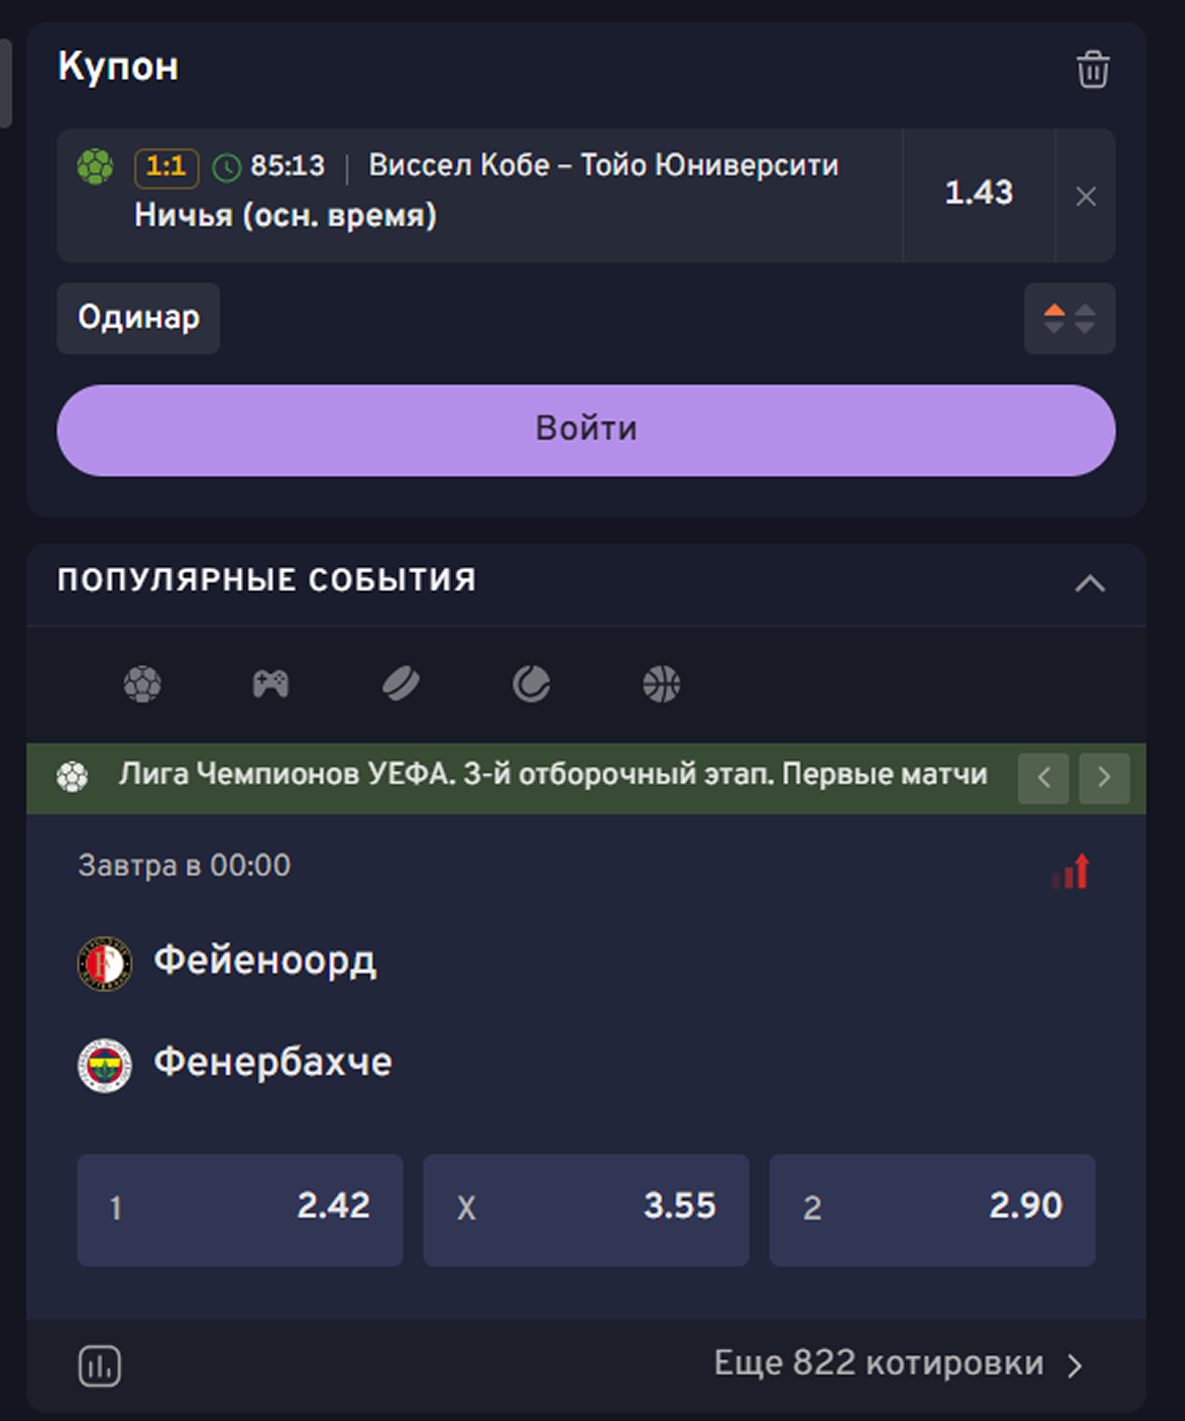Select the basketball sport icon
The image size is (1185, 1421).
[x=661, y=684]
